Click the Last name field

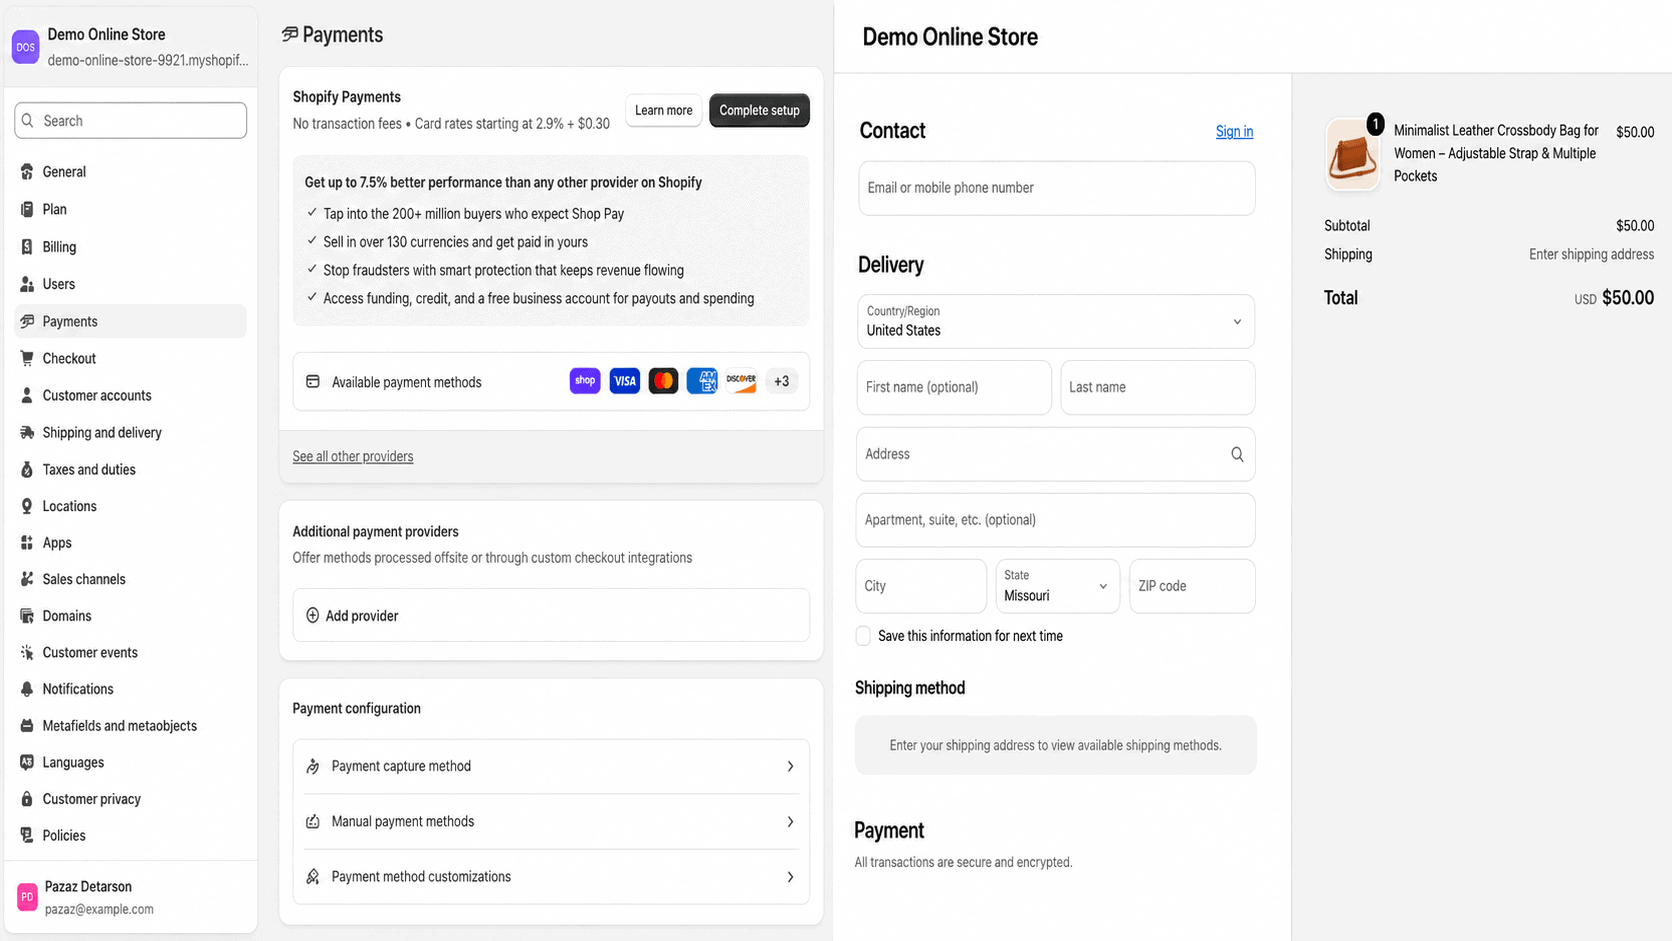tap(1158, 387)
